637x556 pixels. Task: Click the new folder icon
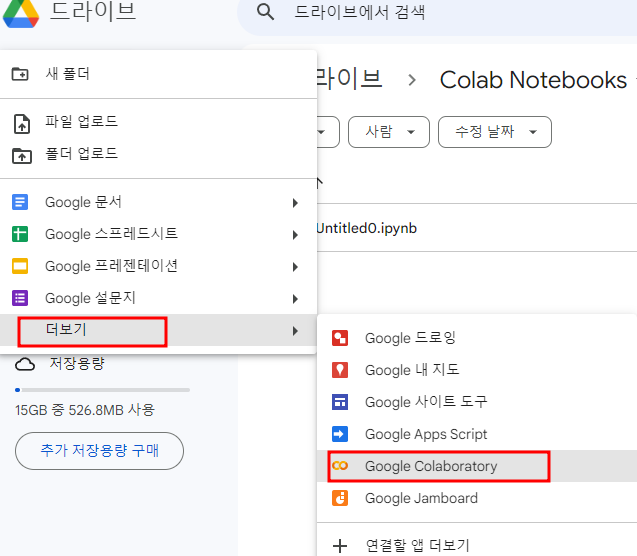20,74
